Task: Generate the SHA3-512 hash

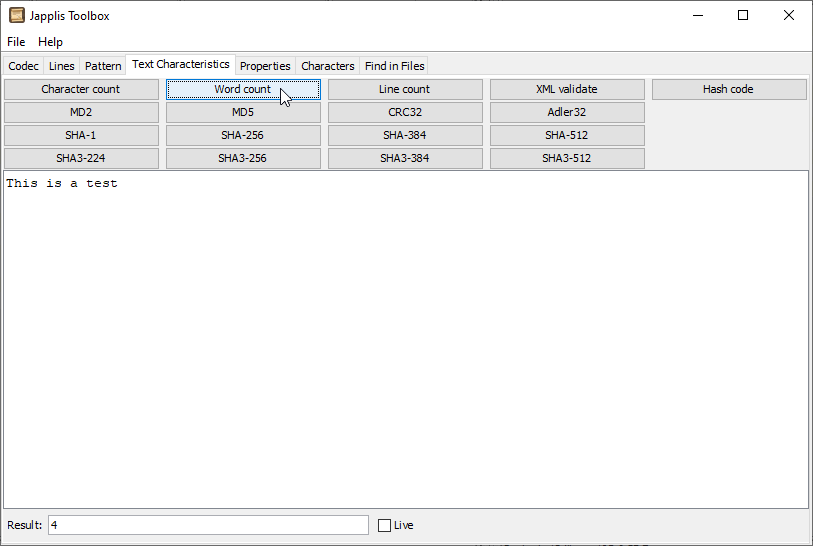Action: pyautogui.click(x=567, y=158)
